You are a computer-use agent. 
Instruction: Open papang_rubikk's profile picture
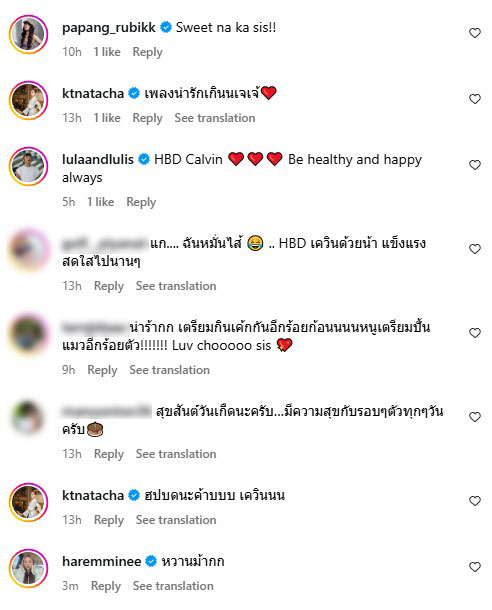point(28,34)
